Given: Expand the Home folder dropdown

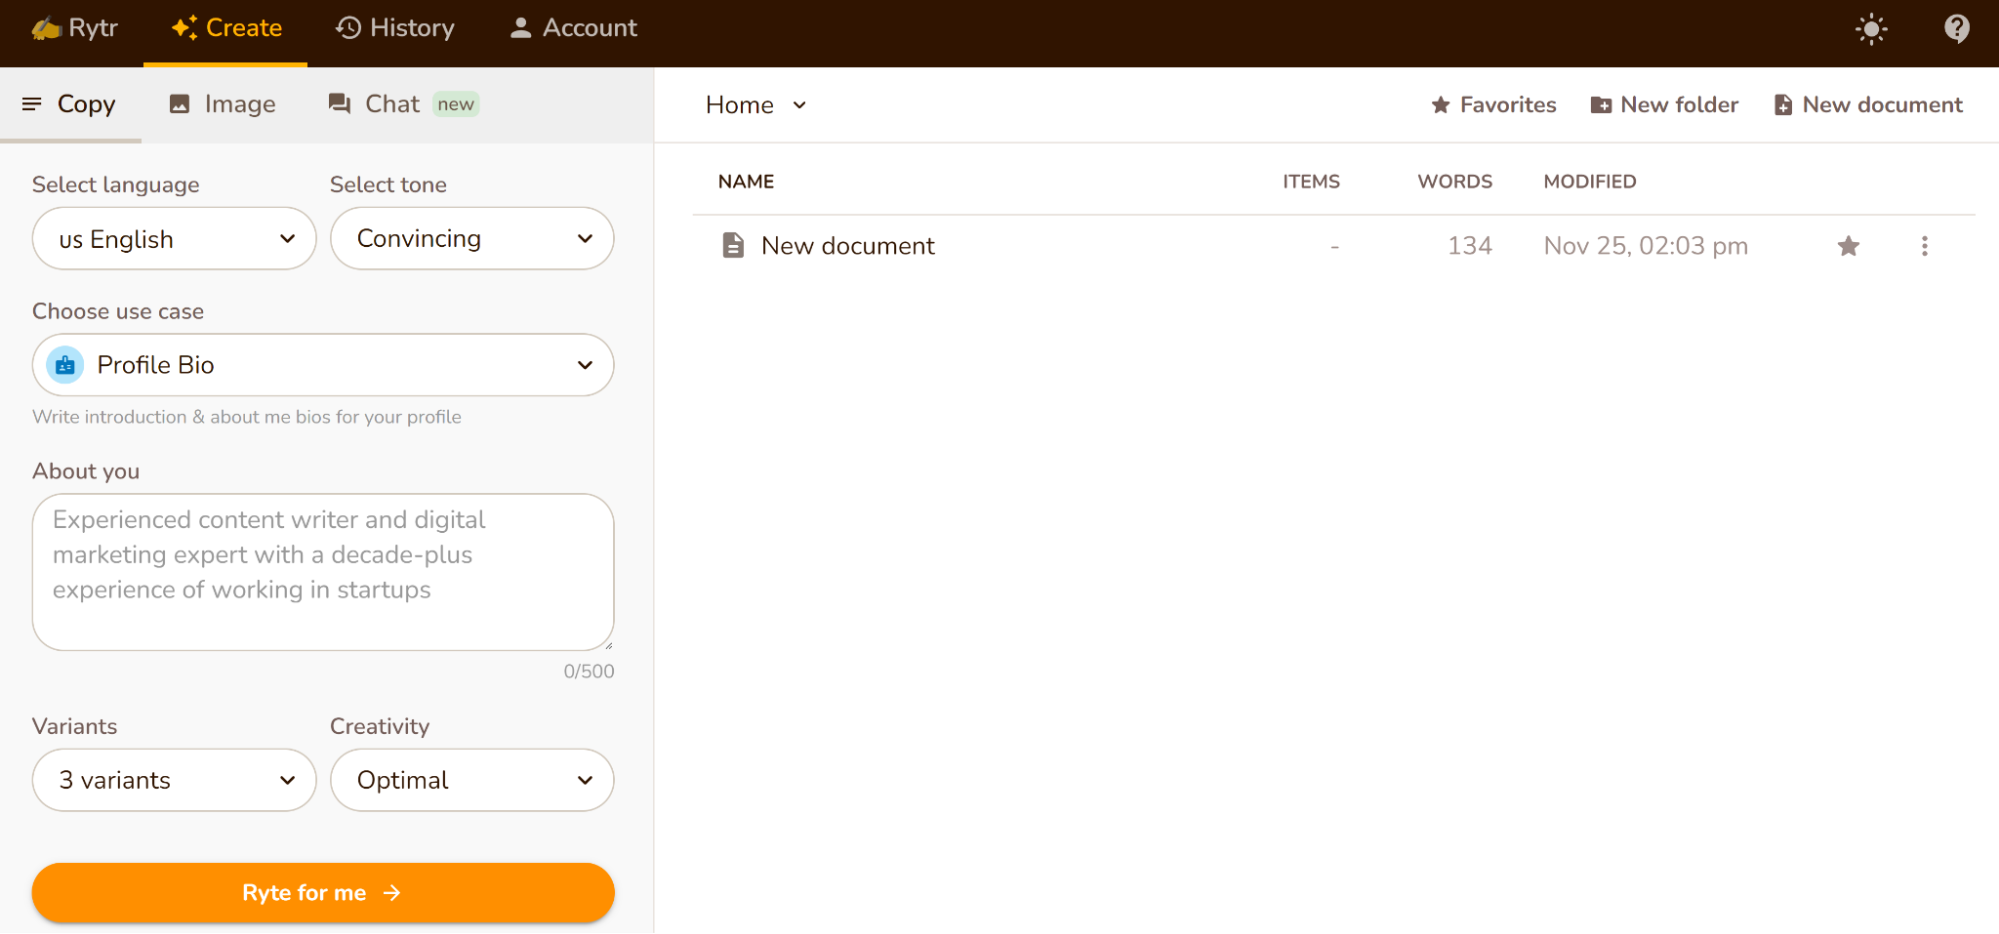Looking at the screenshot, I should [x=756, y=105].
